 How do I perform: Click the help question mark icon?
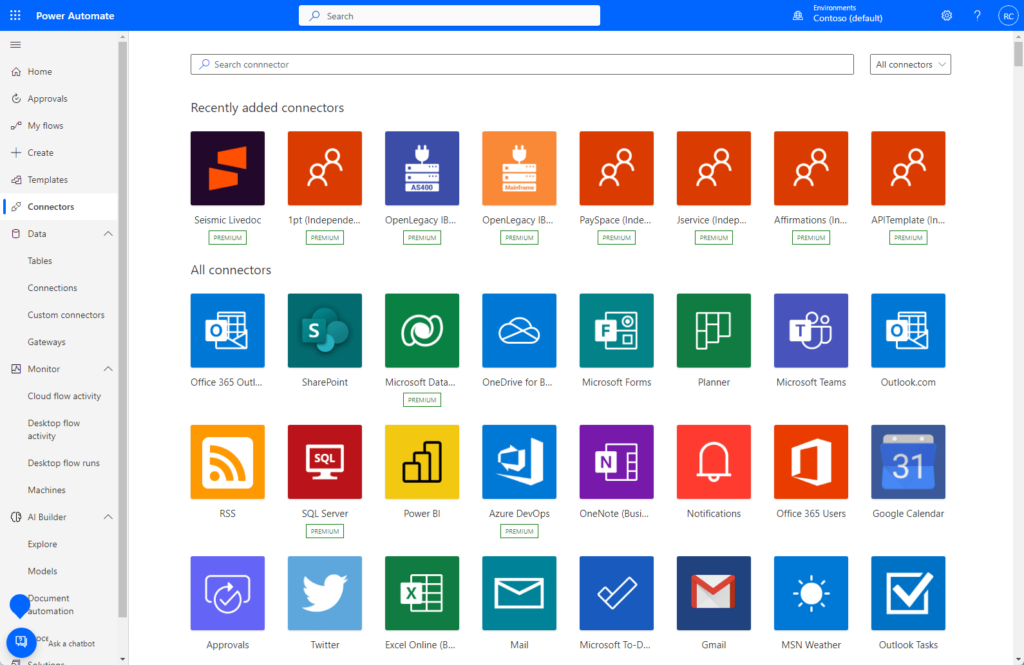[977, 16]
